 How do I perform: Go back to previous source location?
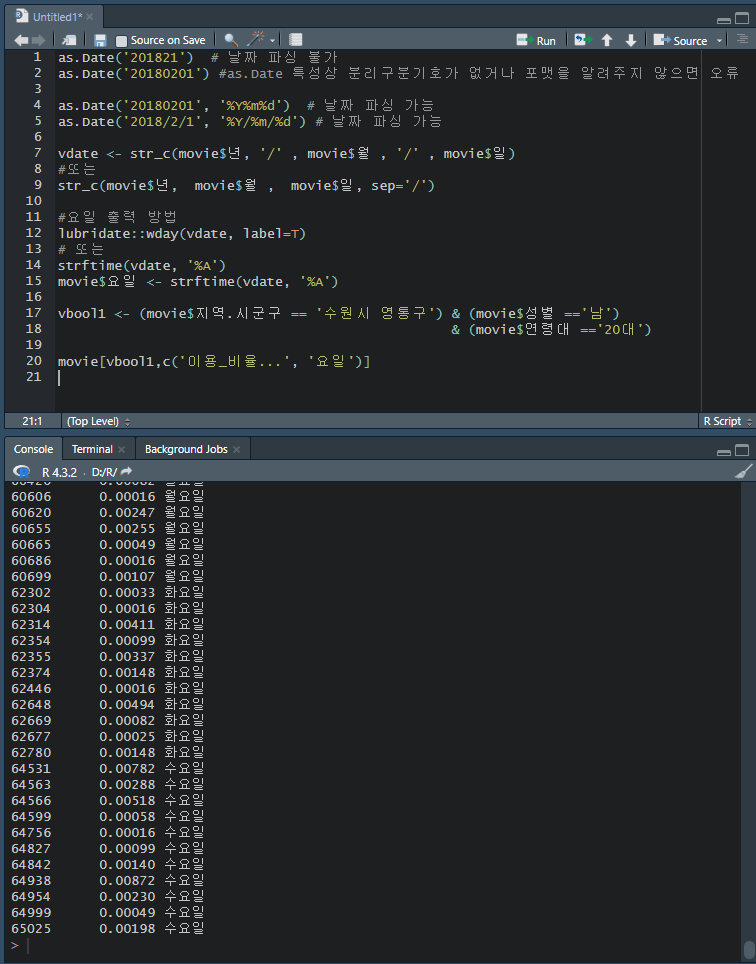click(21, 41)
